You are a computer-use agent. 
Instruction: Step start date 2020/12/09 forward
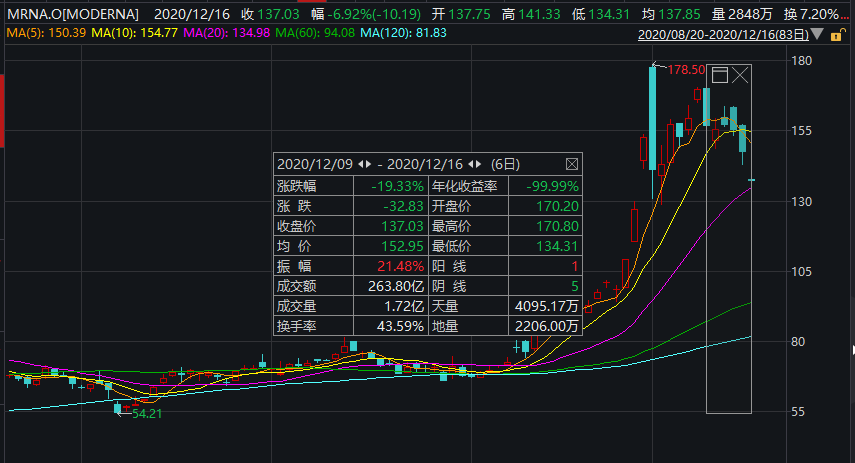coord(370,164)
